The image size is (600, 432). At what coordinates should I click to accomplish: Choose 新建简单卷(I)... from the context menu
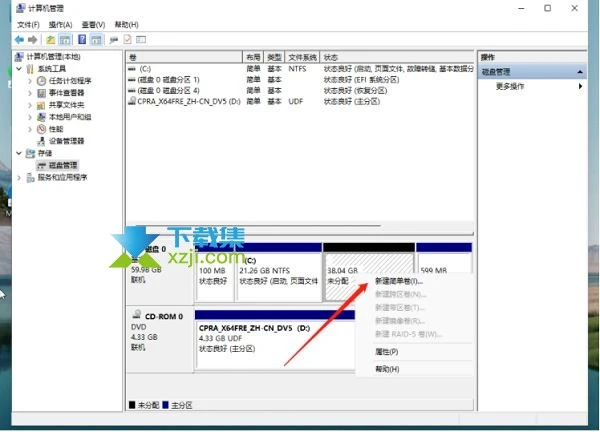coord(399,281)
